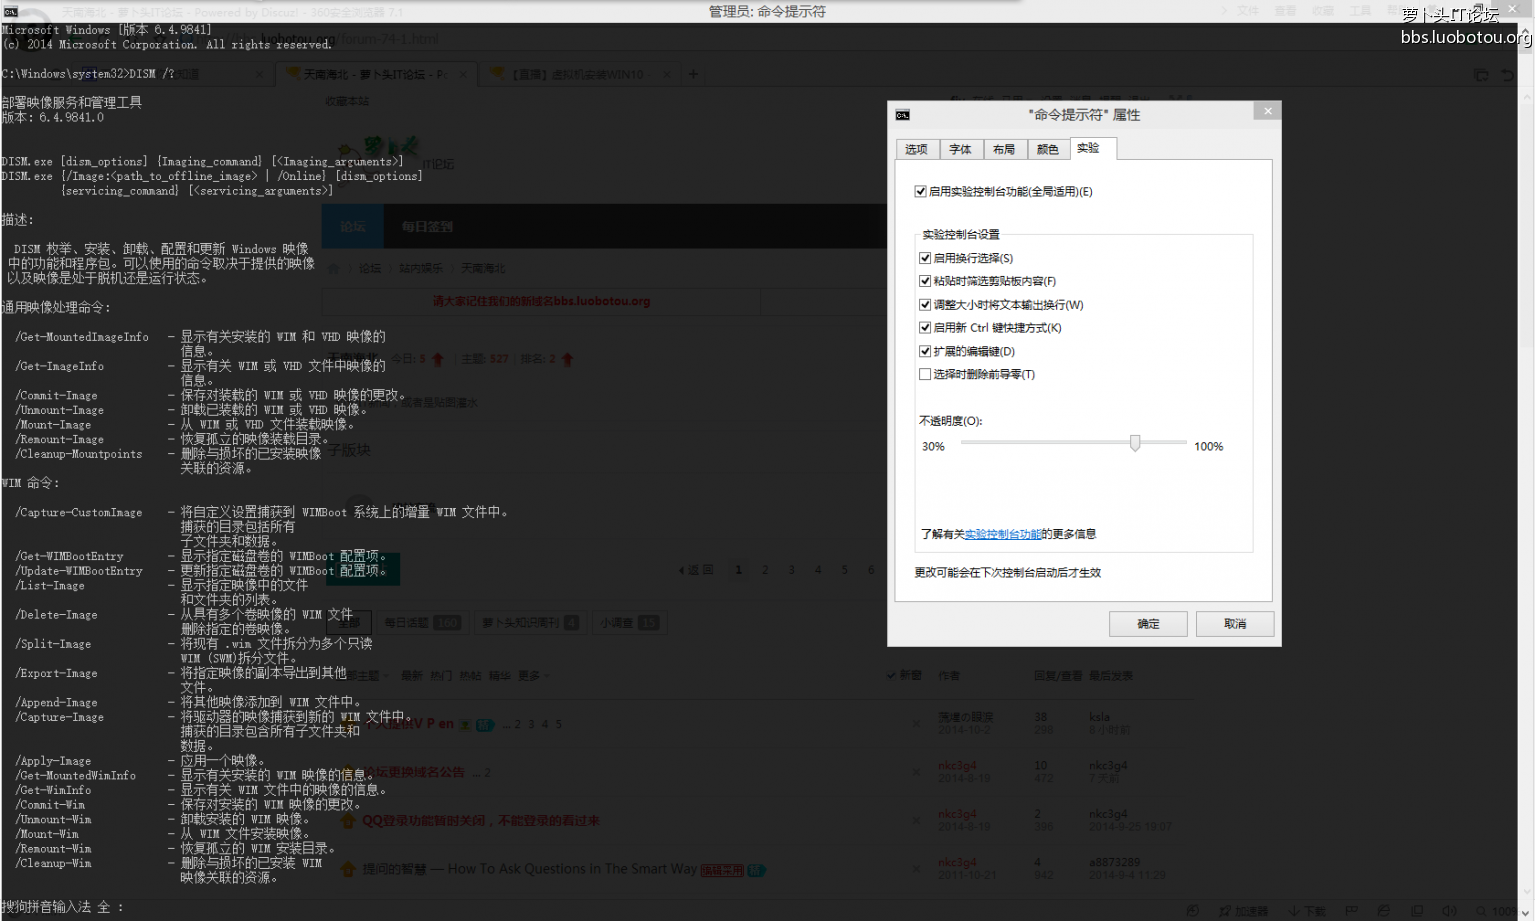Switch to the 选项 tab
The image size is (1535, 921).
point(916,149)
